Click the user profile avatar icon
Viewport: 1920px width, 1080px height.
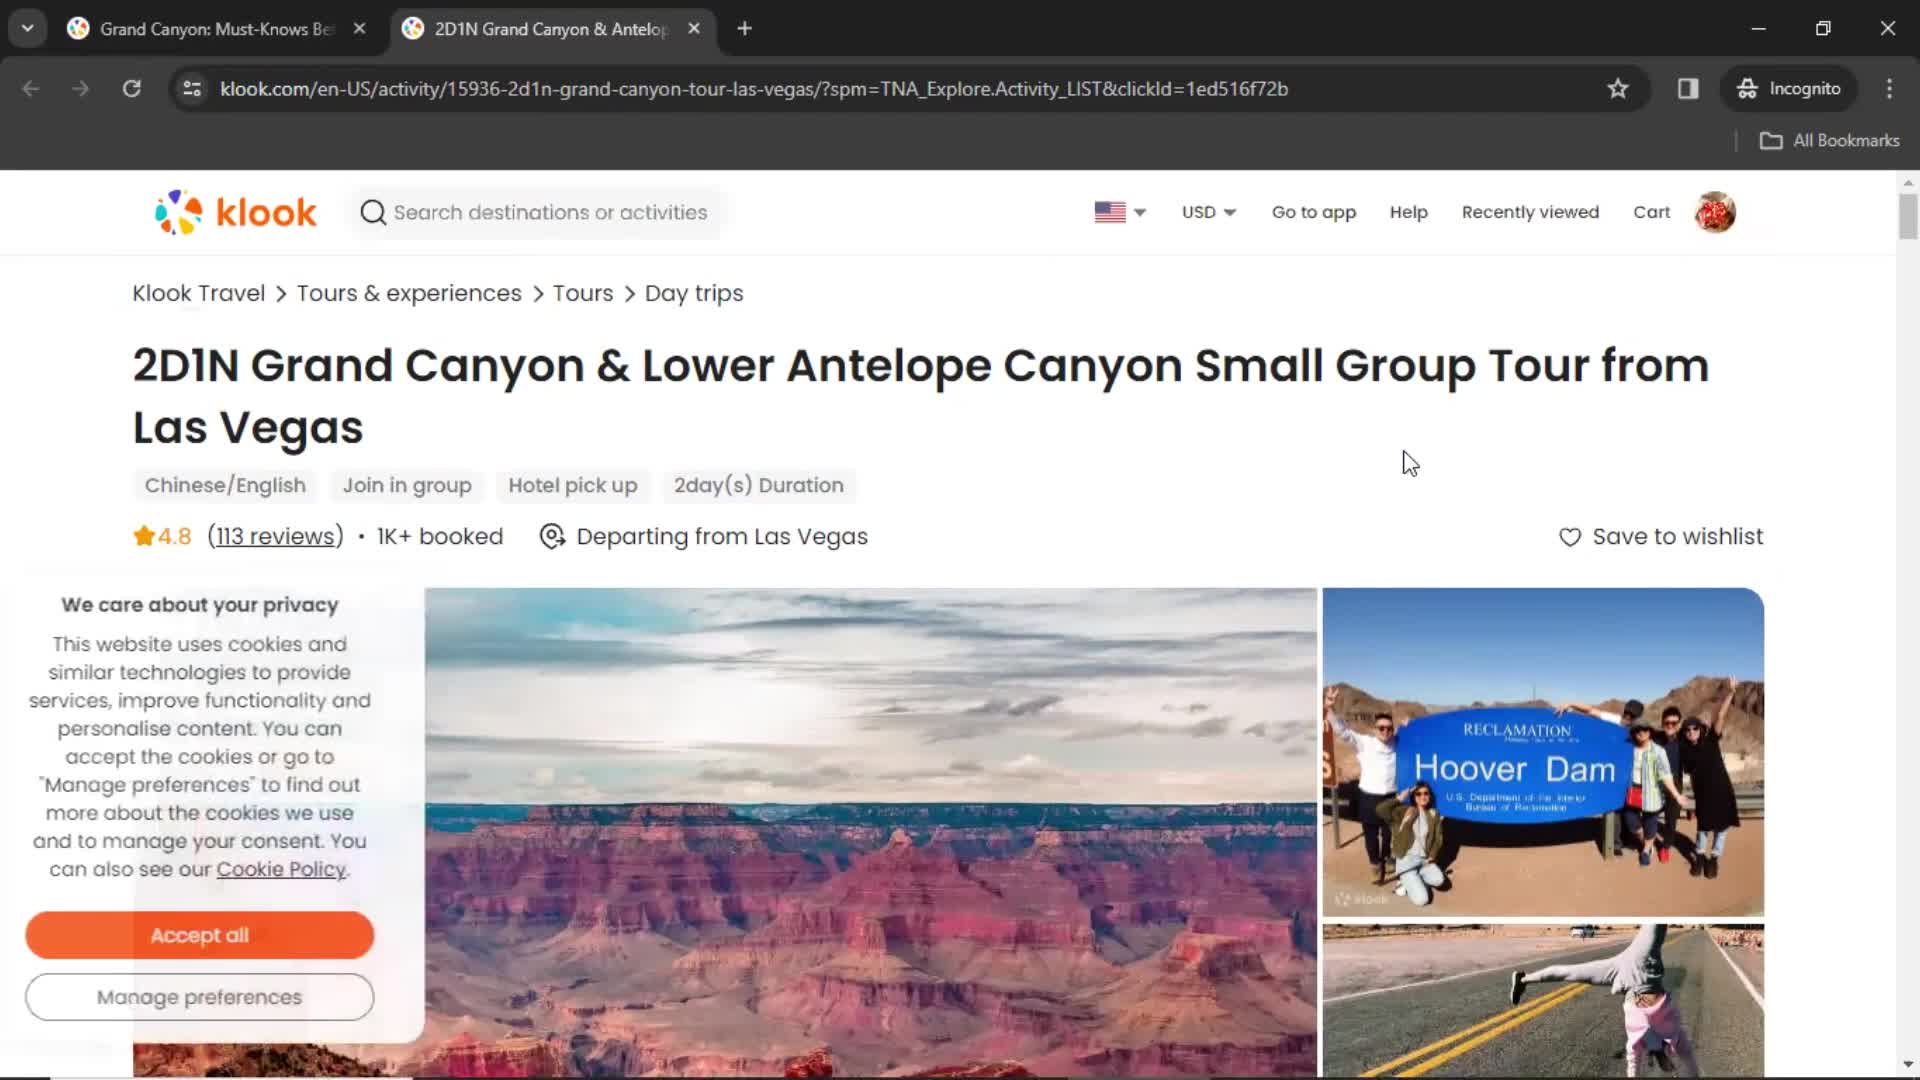pyautogui.click(x=1714, y=211)
